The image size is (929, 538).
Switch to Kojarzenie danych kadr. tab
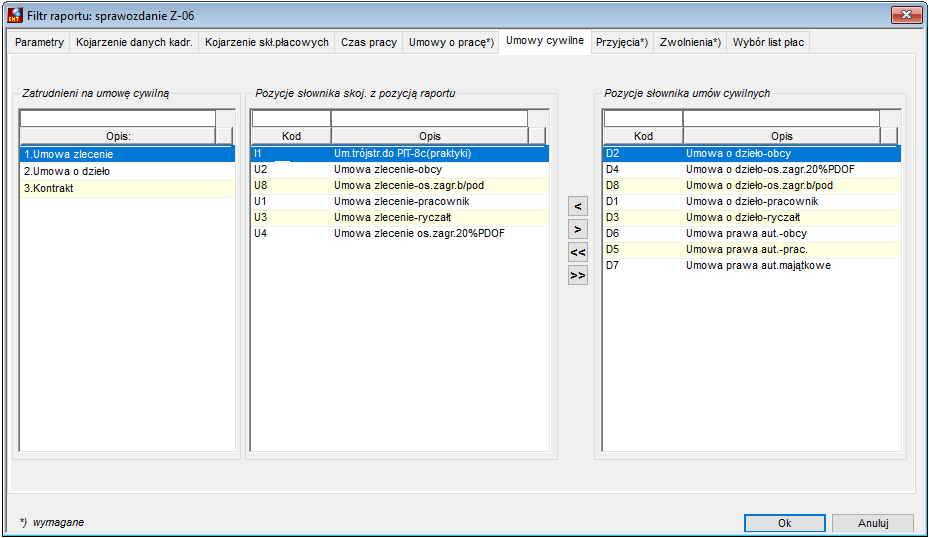(134, 43)
